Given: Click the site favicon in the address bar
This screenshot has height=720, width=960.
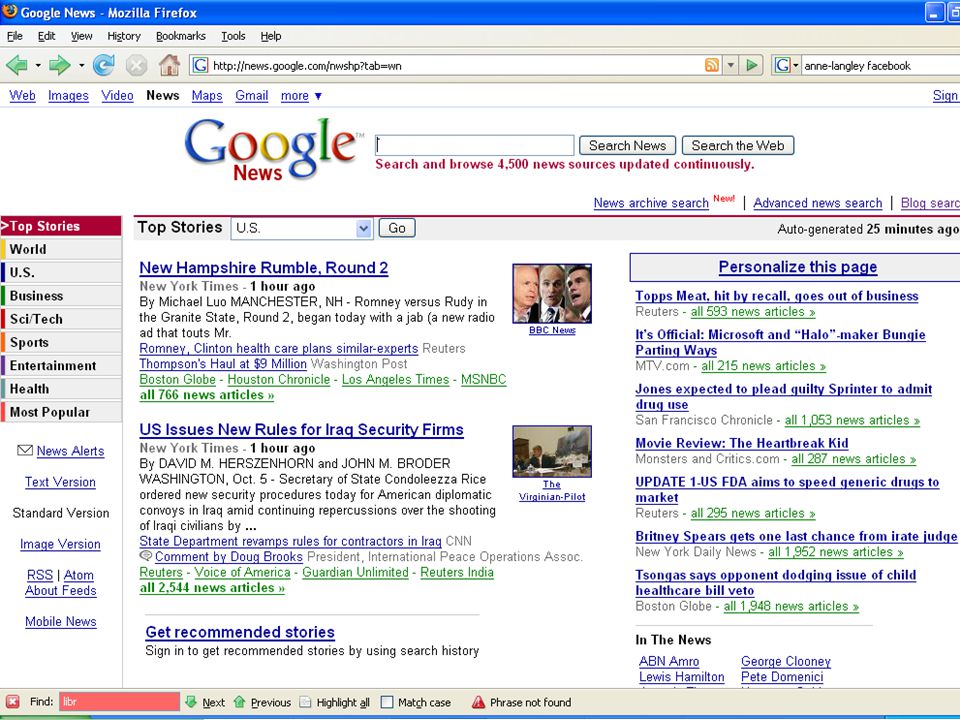Looking at the screenshot, I should tap(200, 65).
